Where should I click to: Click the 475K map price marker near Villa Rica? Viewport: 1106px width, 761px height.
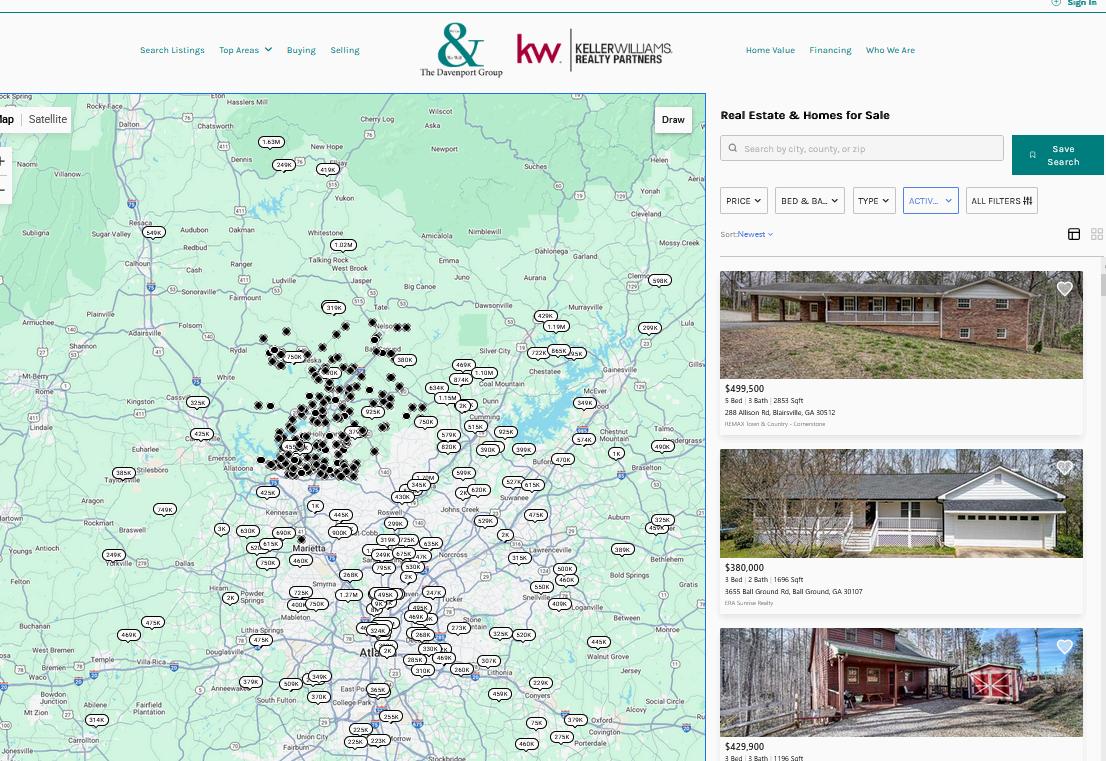(x=153, y=623)
